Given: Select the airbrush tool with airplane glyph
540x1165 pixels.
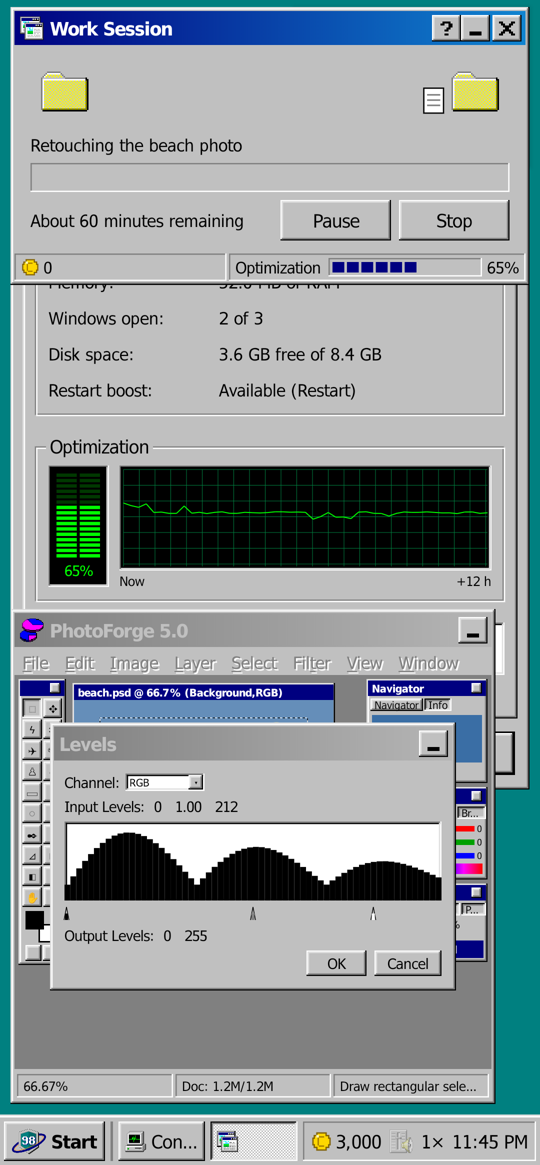Looking at the screenshot, I should (32, 751).
